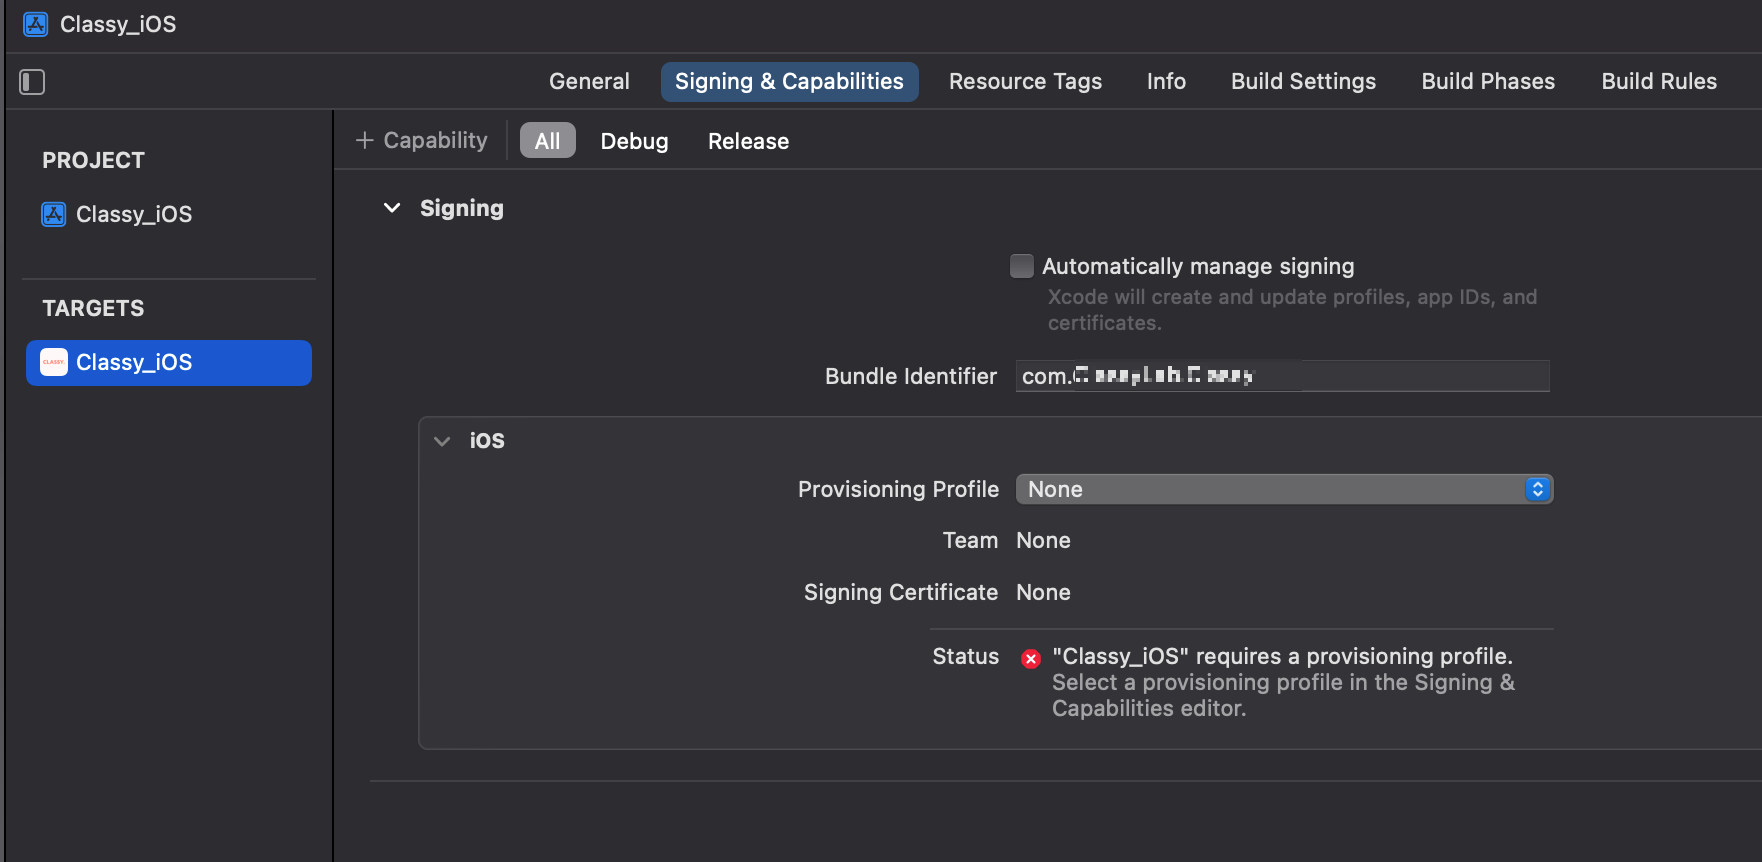Click the iOS section heading

487,441
